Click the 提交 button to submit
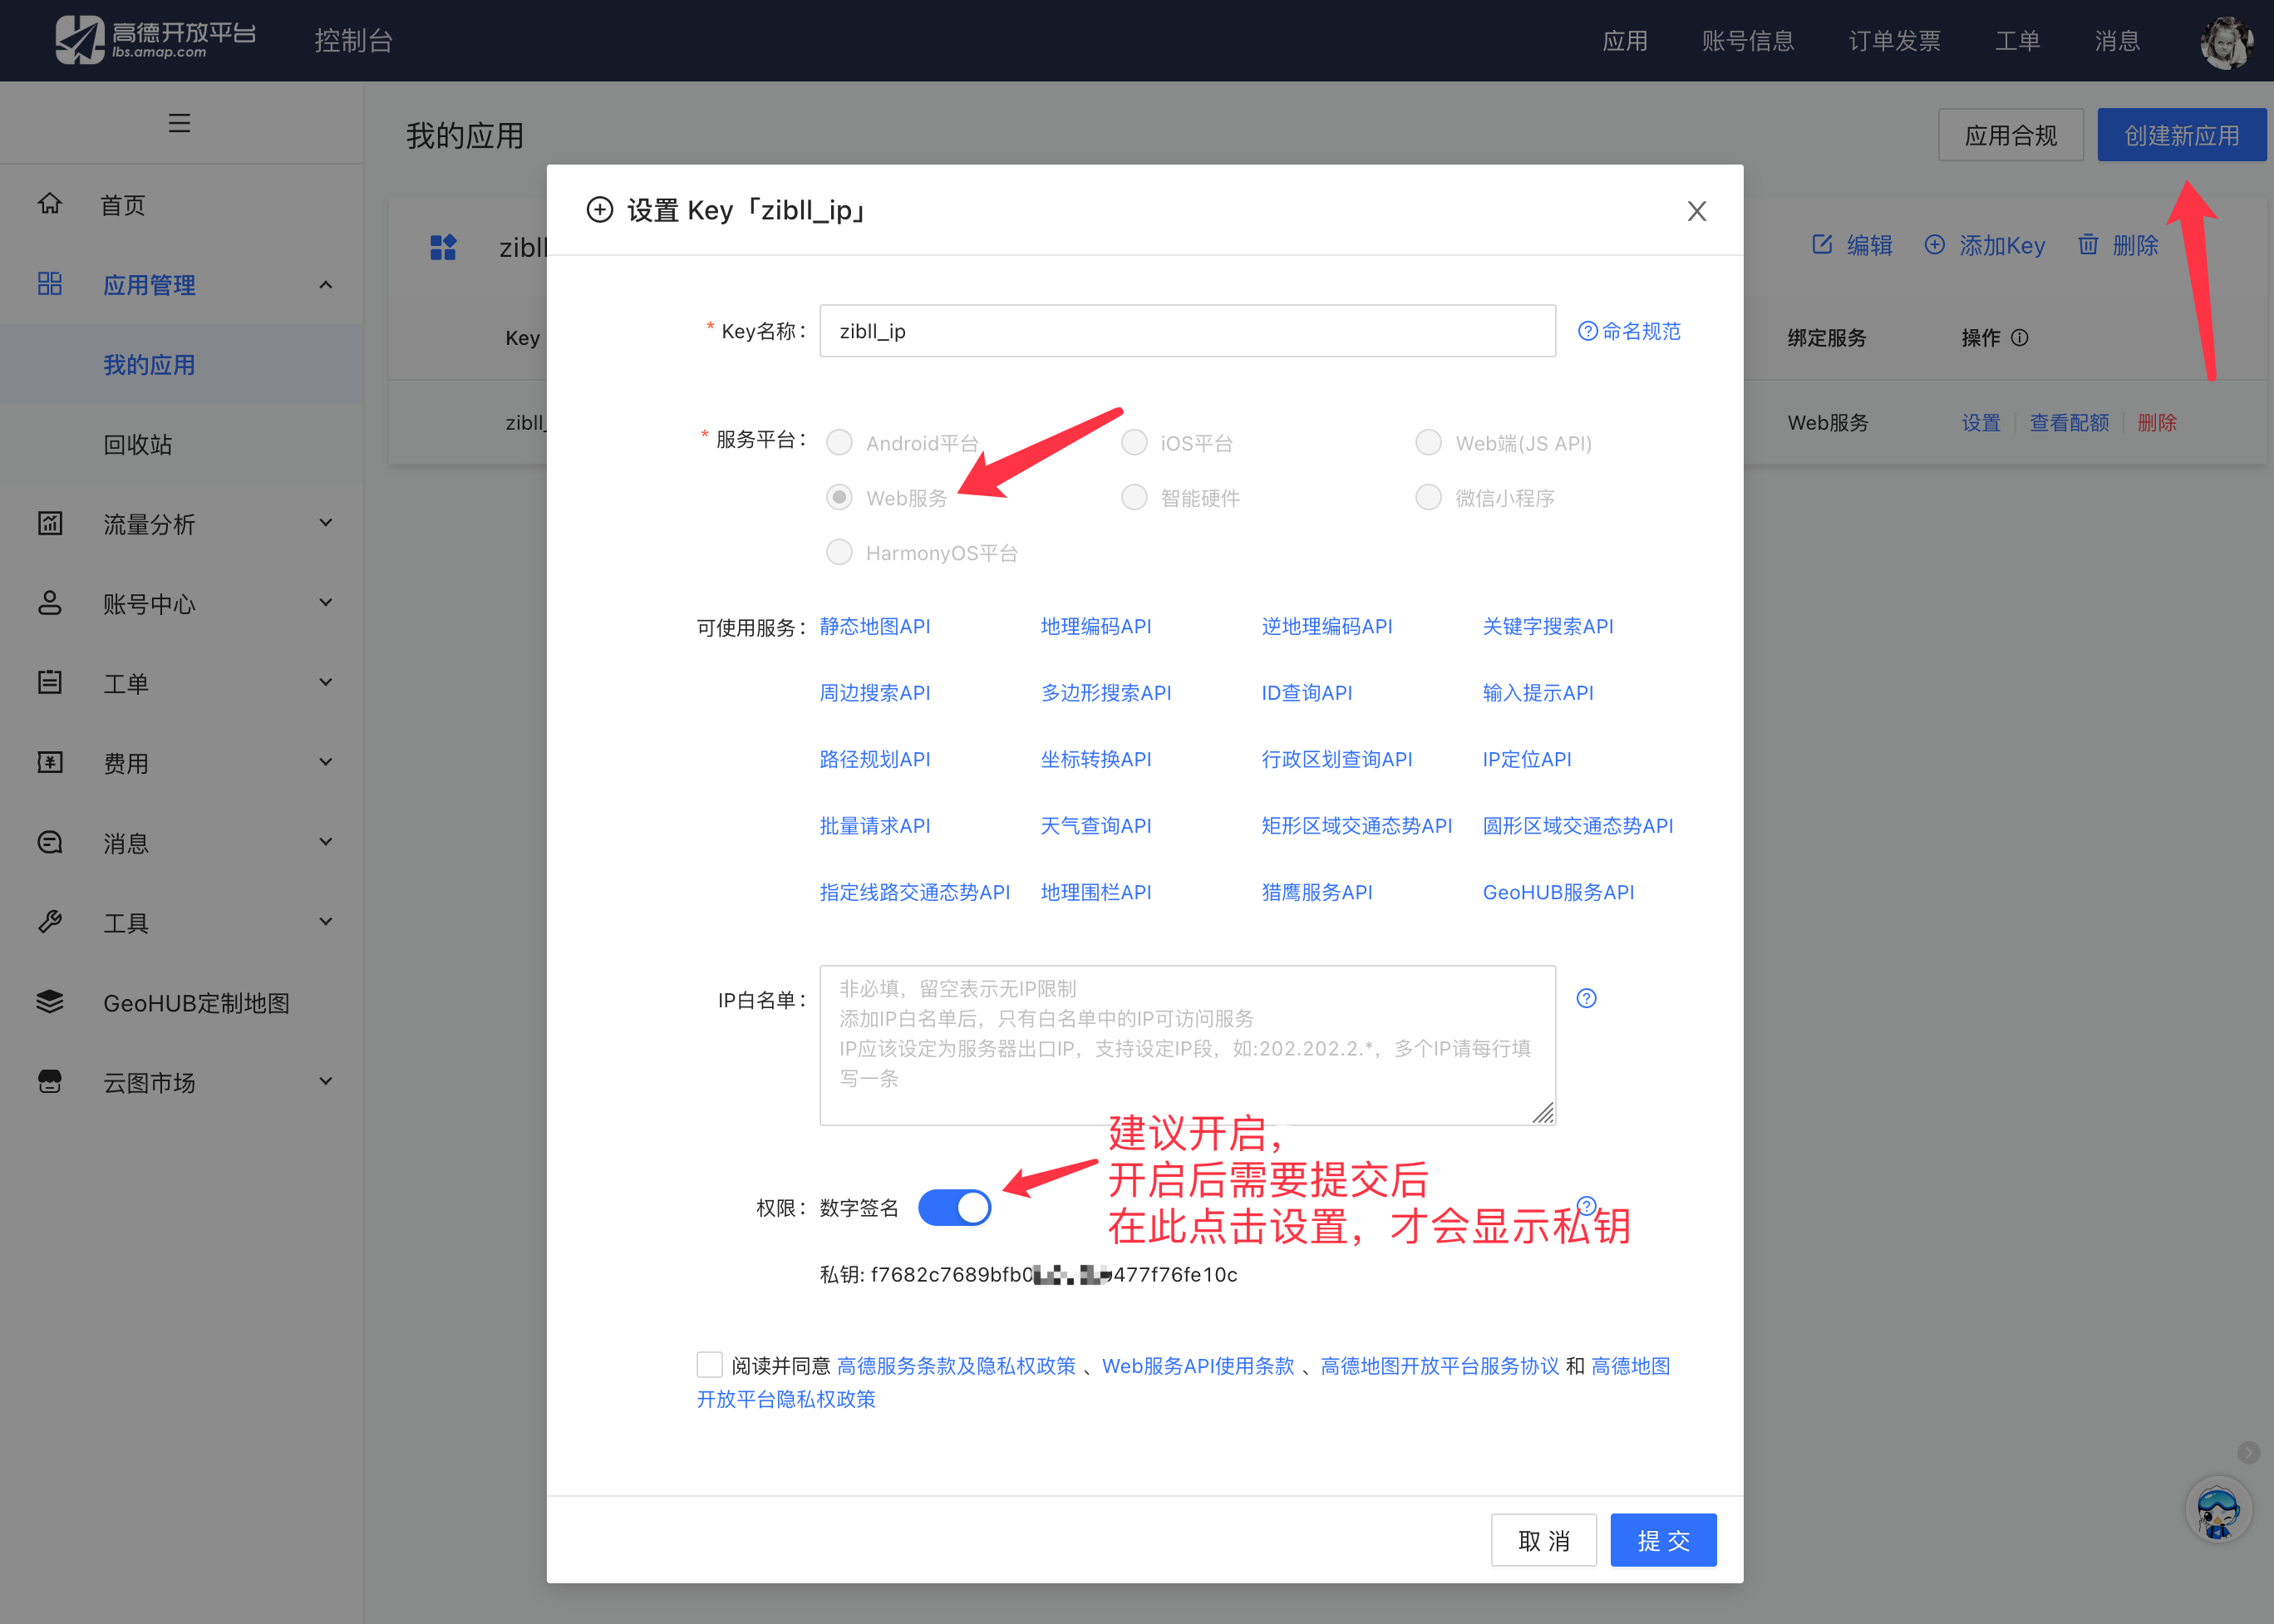Viewport: 2274px width, 1624px height. coord(1662,1540)
